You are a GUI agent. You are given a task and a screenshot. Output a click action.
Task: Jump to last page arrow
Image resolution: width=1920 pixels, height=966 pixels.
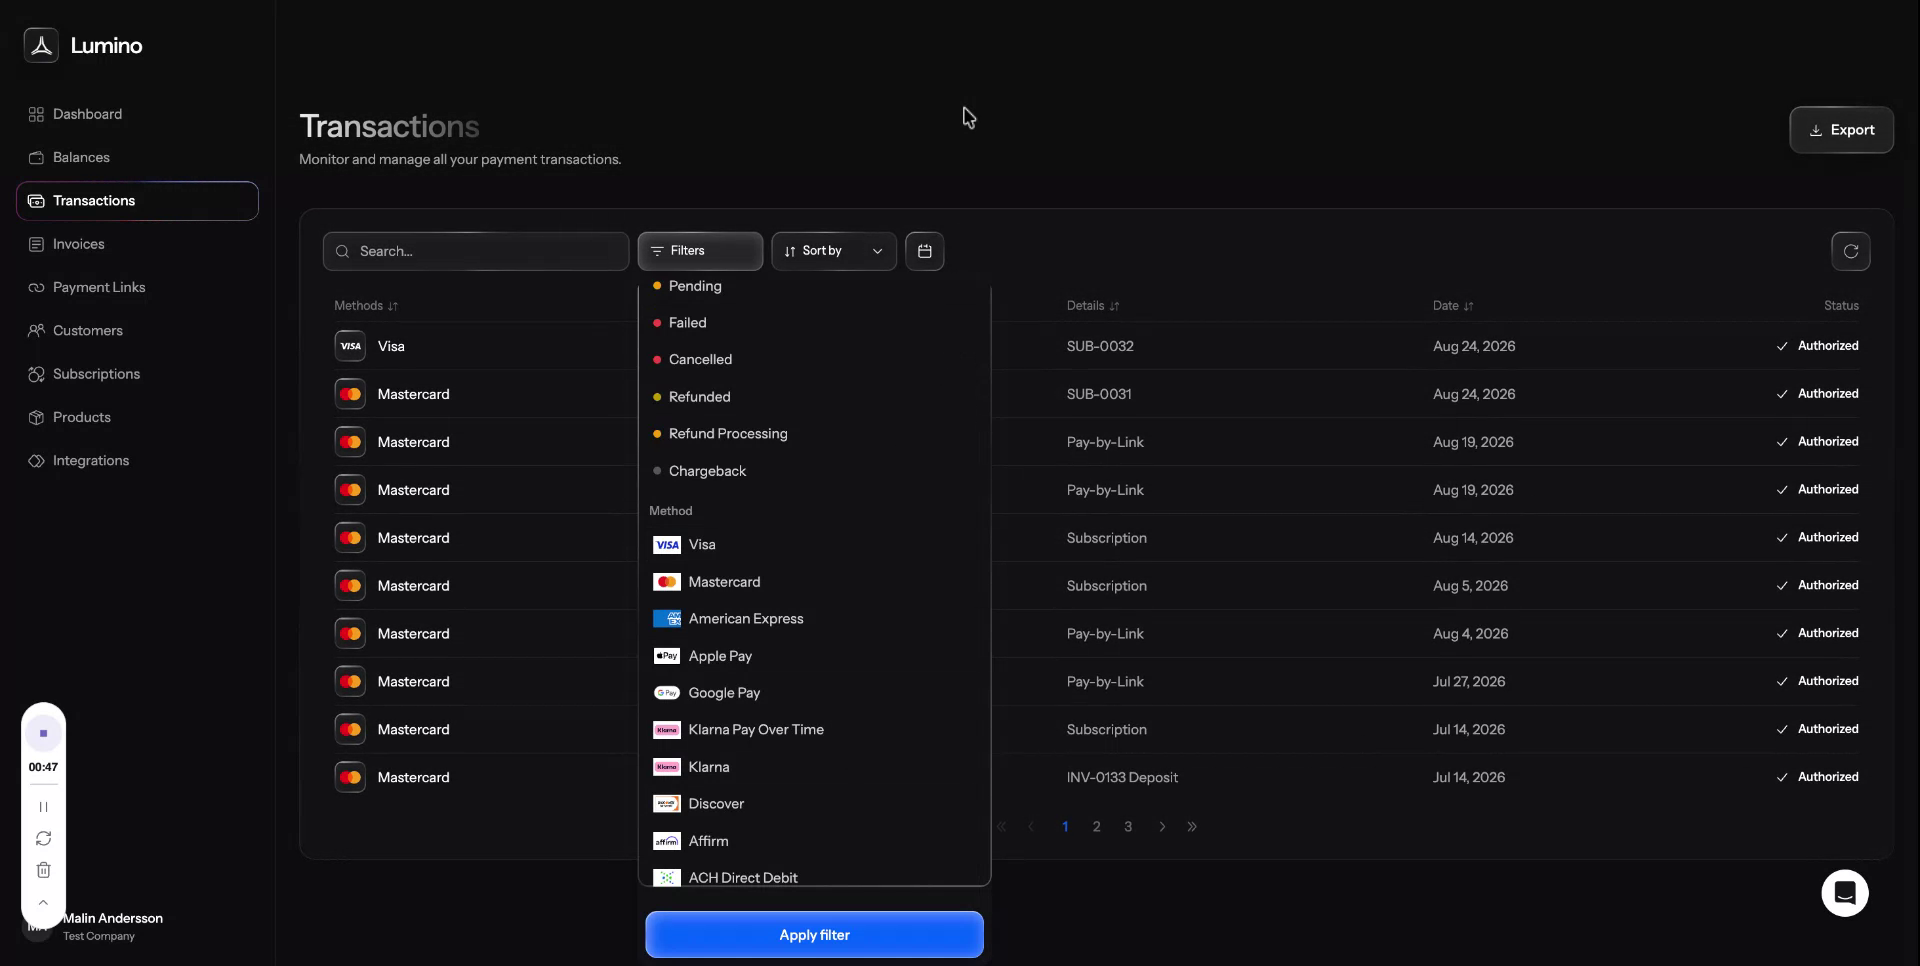pos(1192,827)
